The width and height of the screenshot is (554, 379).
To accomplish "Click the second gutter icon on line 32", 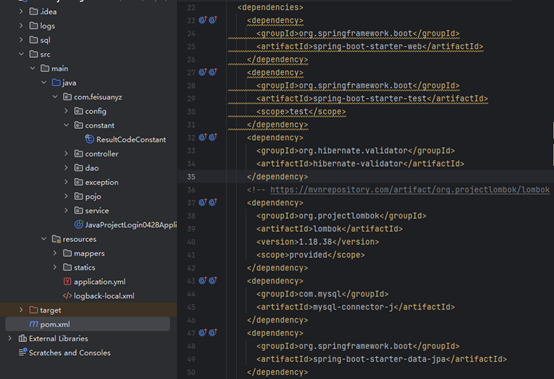I will (x=213, y=137).
